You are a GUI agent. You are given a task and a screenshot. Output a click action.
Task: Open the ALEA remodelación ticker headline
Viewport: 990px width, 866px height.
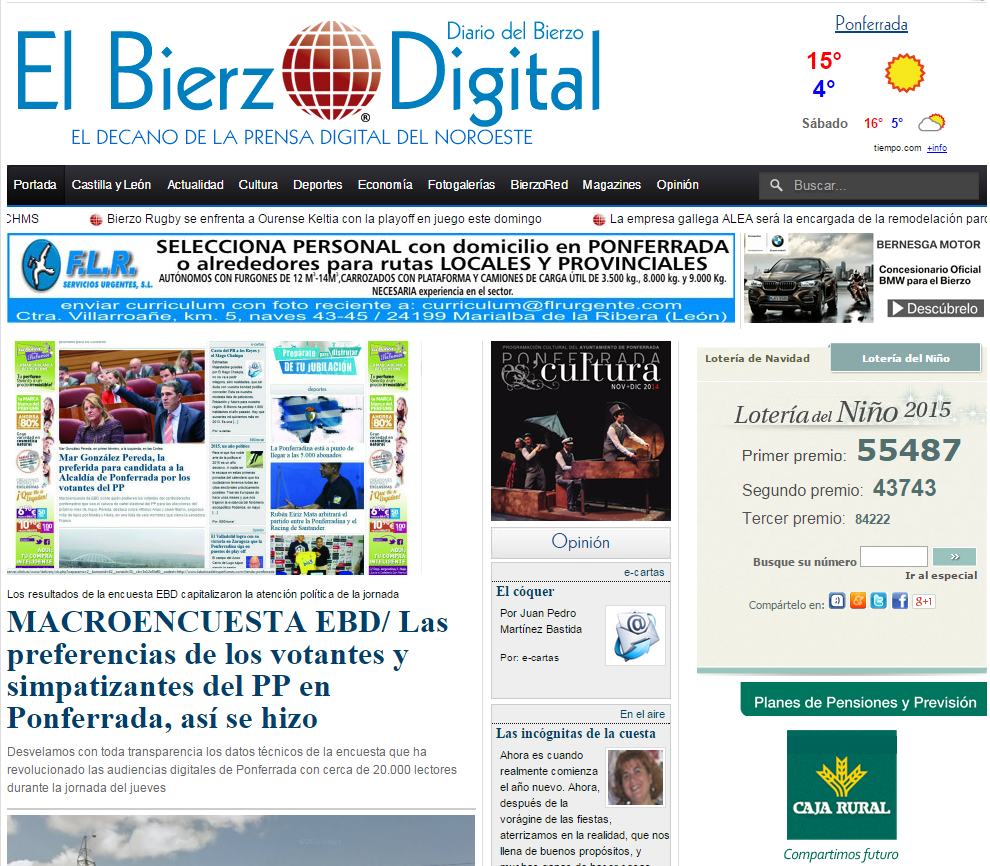pos(797,219)
